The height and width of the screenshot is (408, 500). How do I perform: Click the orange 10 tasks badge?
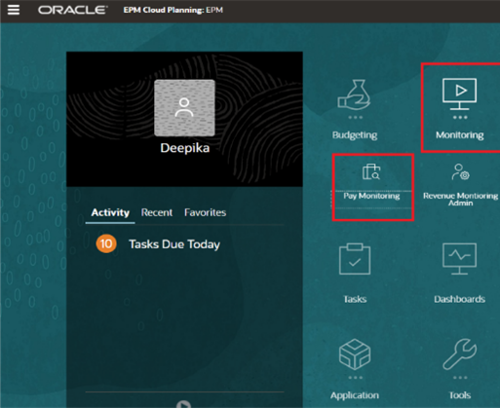coord(106,244)
